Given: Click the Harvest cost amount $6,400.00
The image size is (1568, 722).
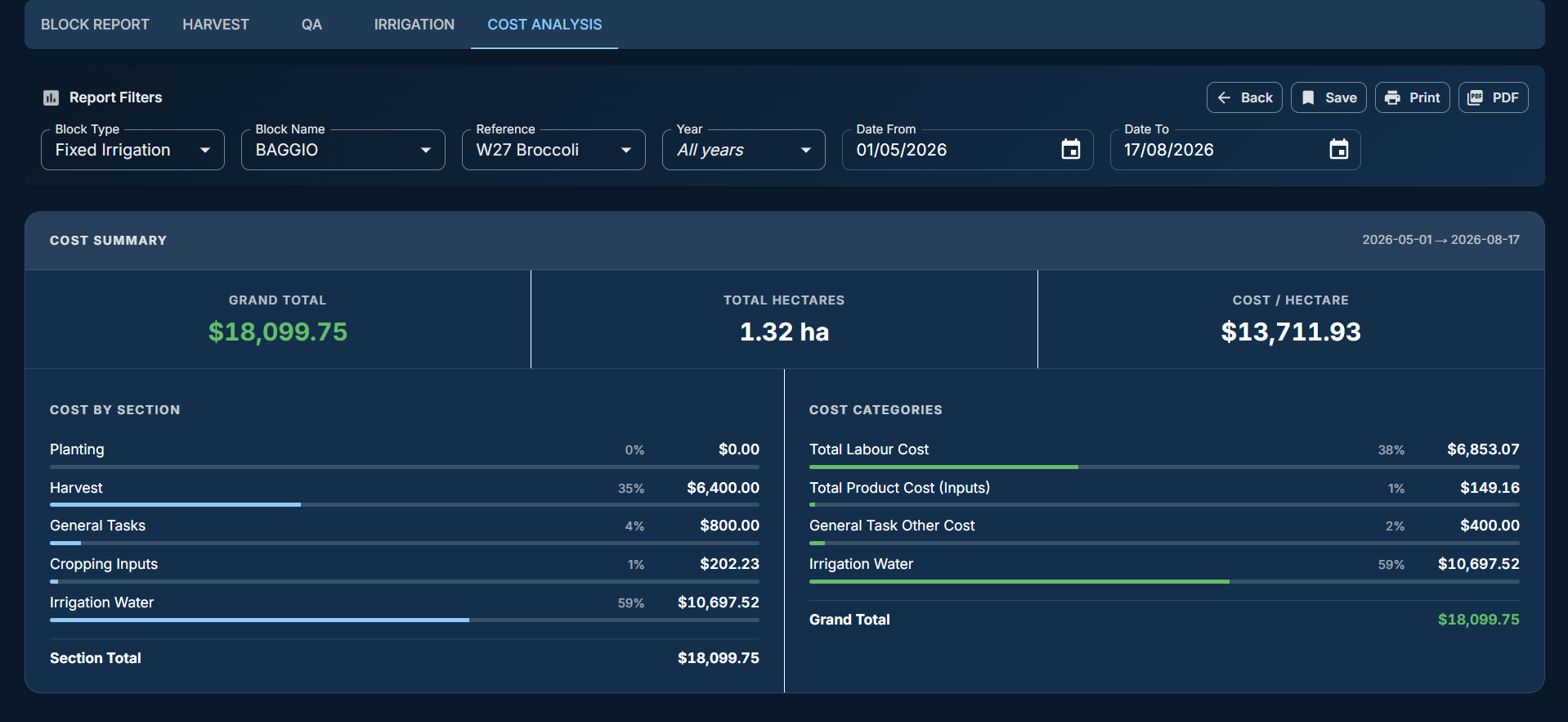Looking at the screenshot, I should [x=723, y=488].
